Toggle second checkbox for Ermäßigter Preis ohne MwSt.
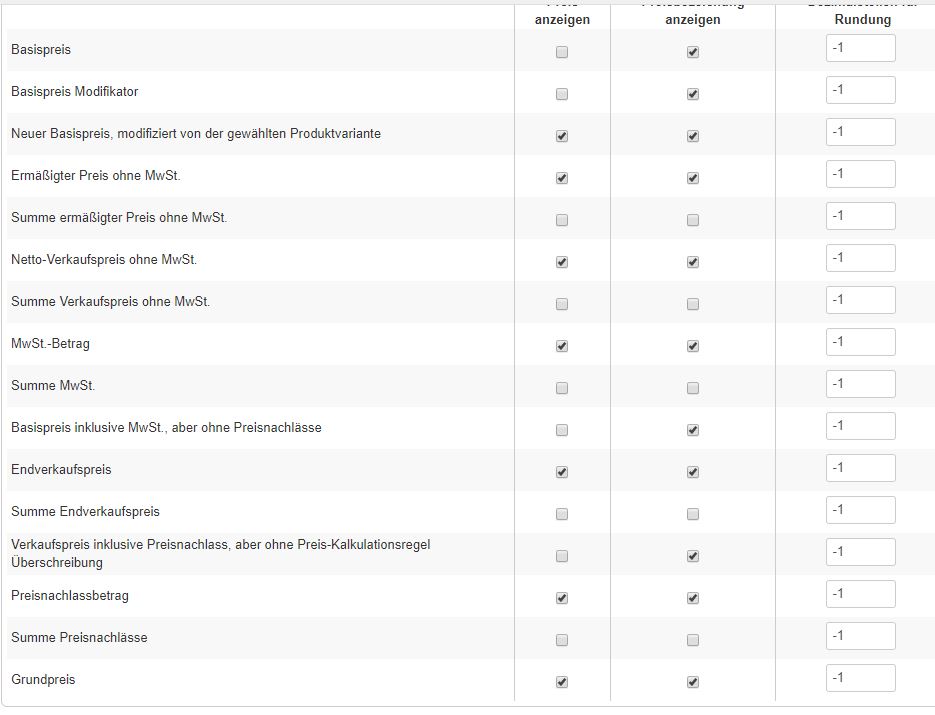 693,178
